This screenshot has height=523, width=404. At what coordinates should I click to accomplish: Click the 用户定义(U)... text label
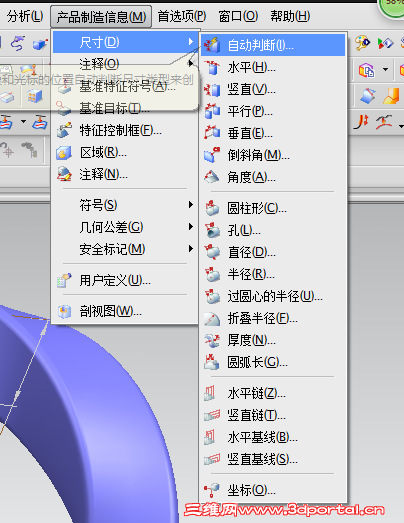pyautogui.click(x=115, y=280)
